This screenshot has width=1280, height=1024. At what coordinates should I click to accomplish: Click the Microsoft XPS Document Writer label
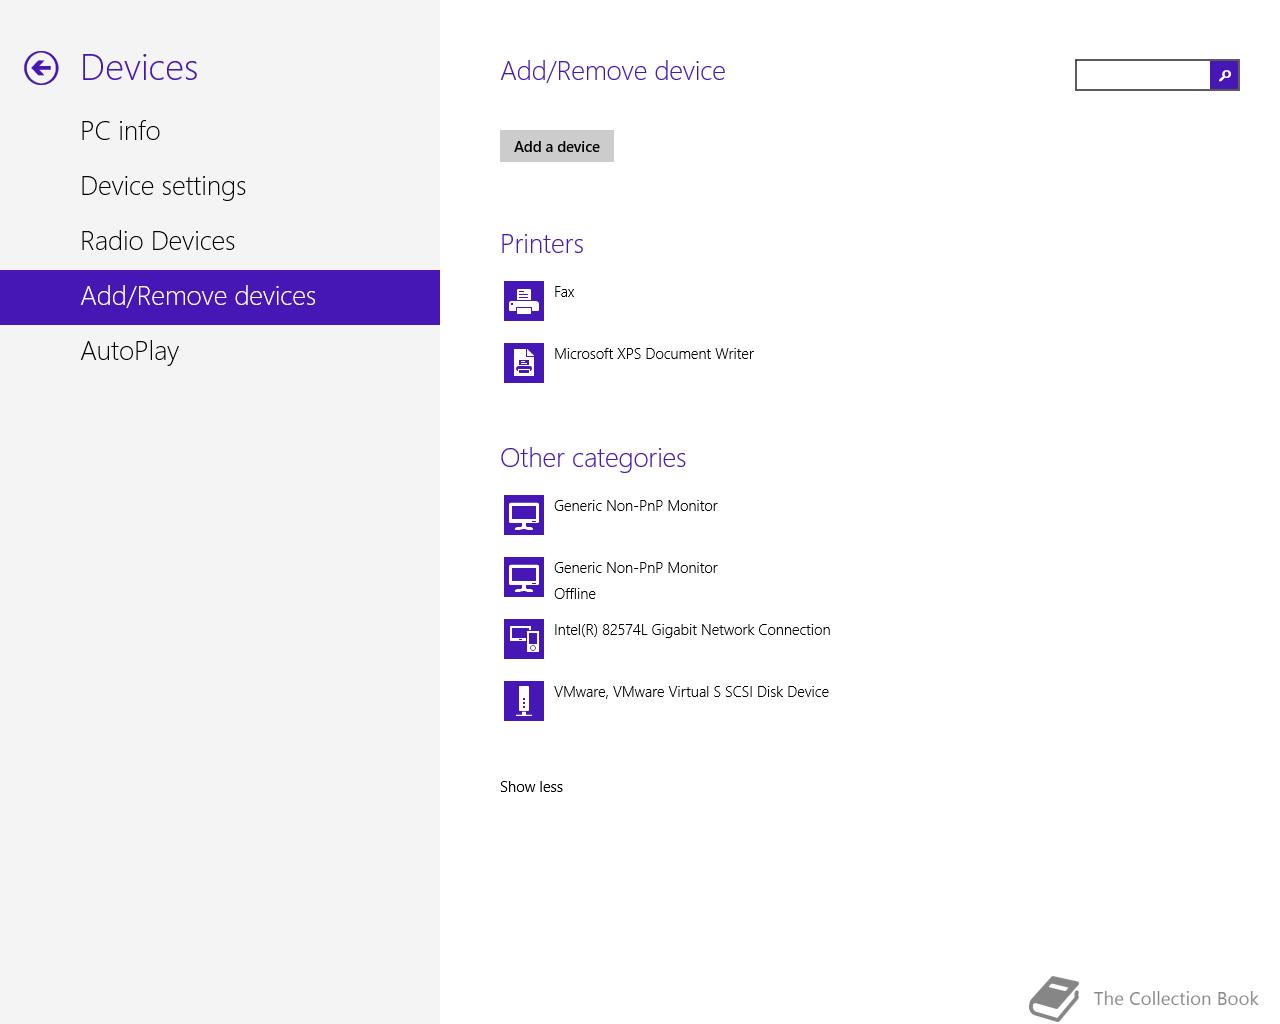coord(654,354)
